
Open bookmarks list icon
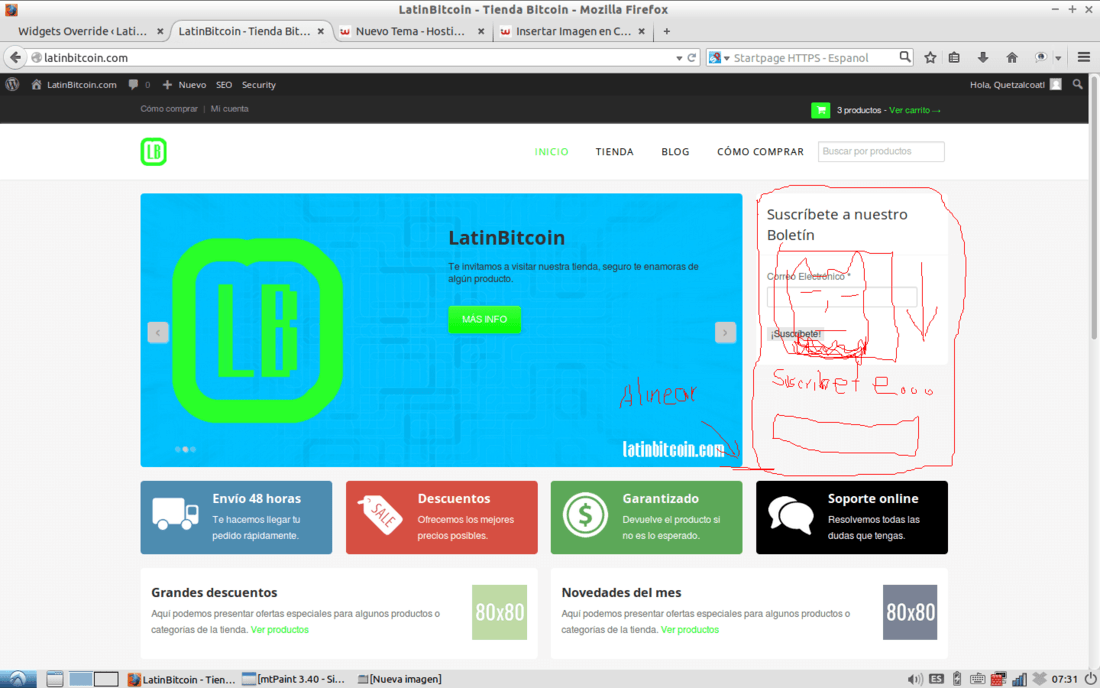pos(954,58)
